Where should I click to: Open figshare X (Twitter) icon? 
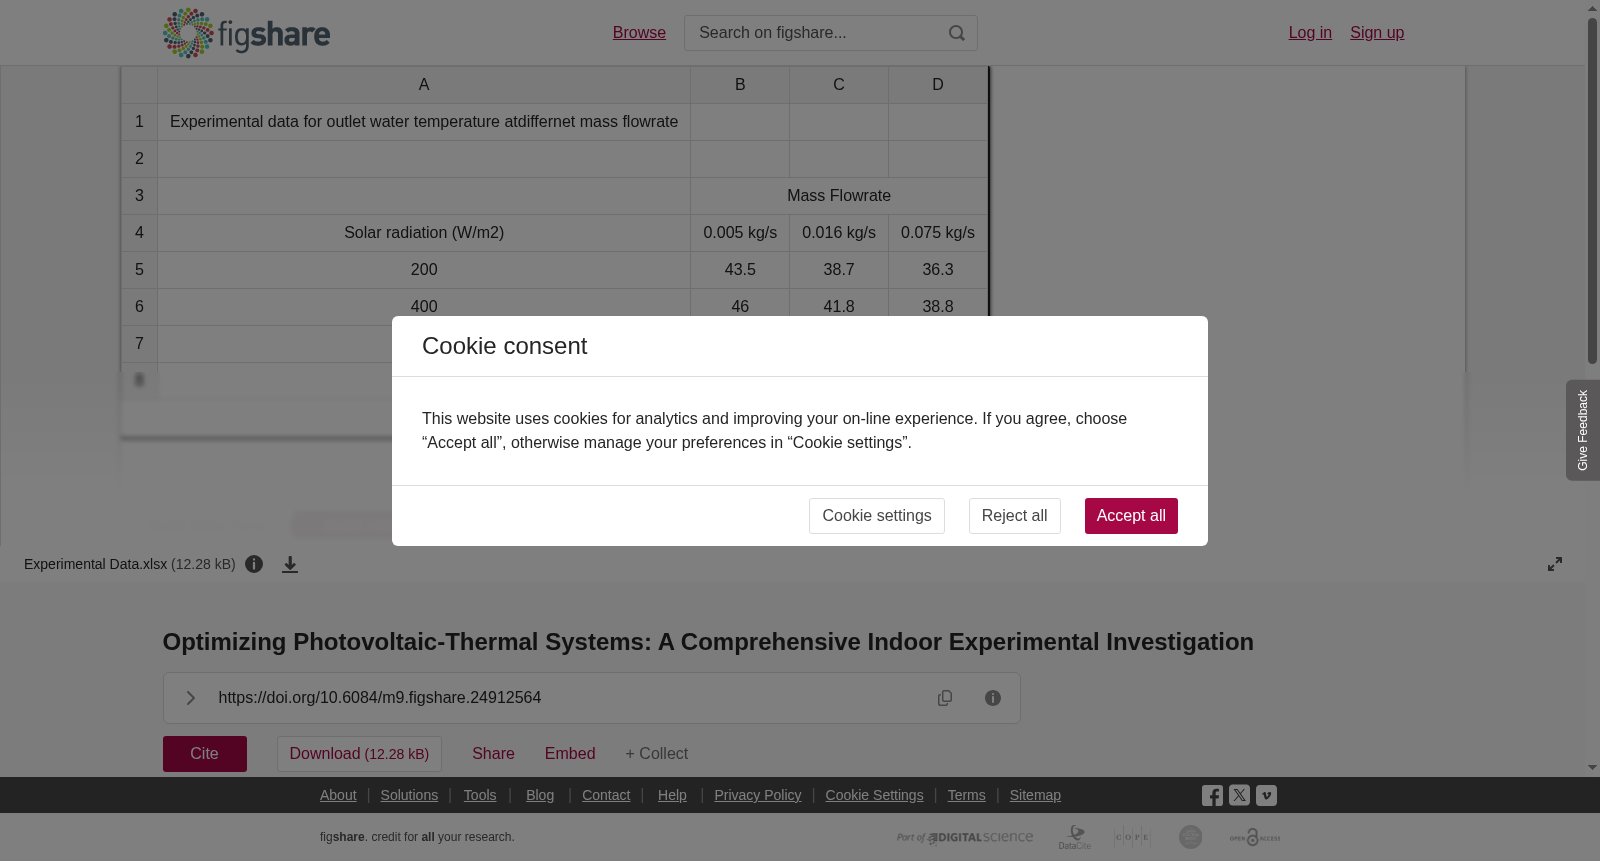(1239, 796)
